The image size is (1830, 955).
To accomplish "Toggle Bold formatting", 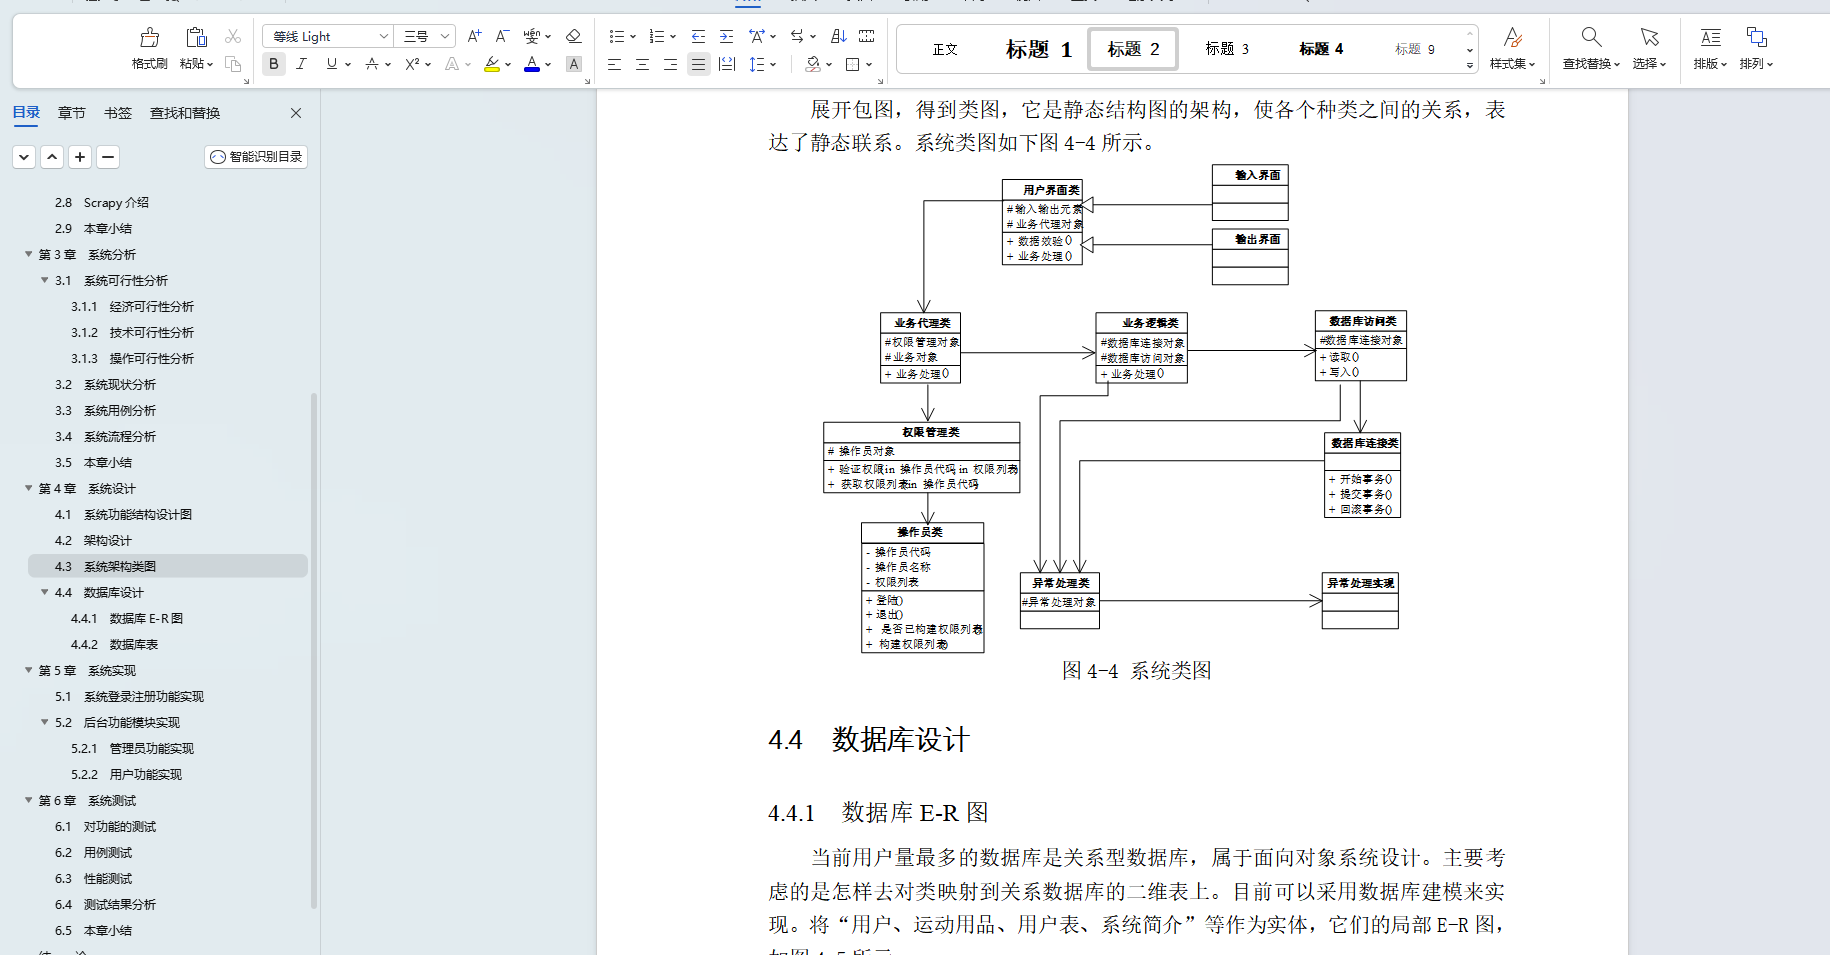I will (273, 64).
